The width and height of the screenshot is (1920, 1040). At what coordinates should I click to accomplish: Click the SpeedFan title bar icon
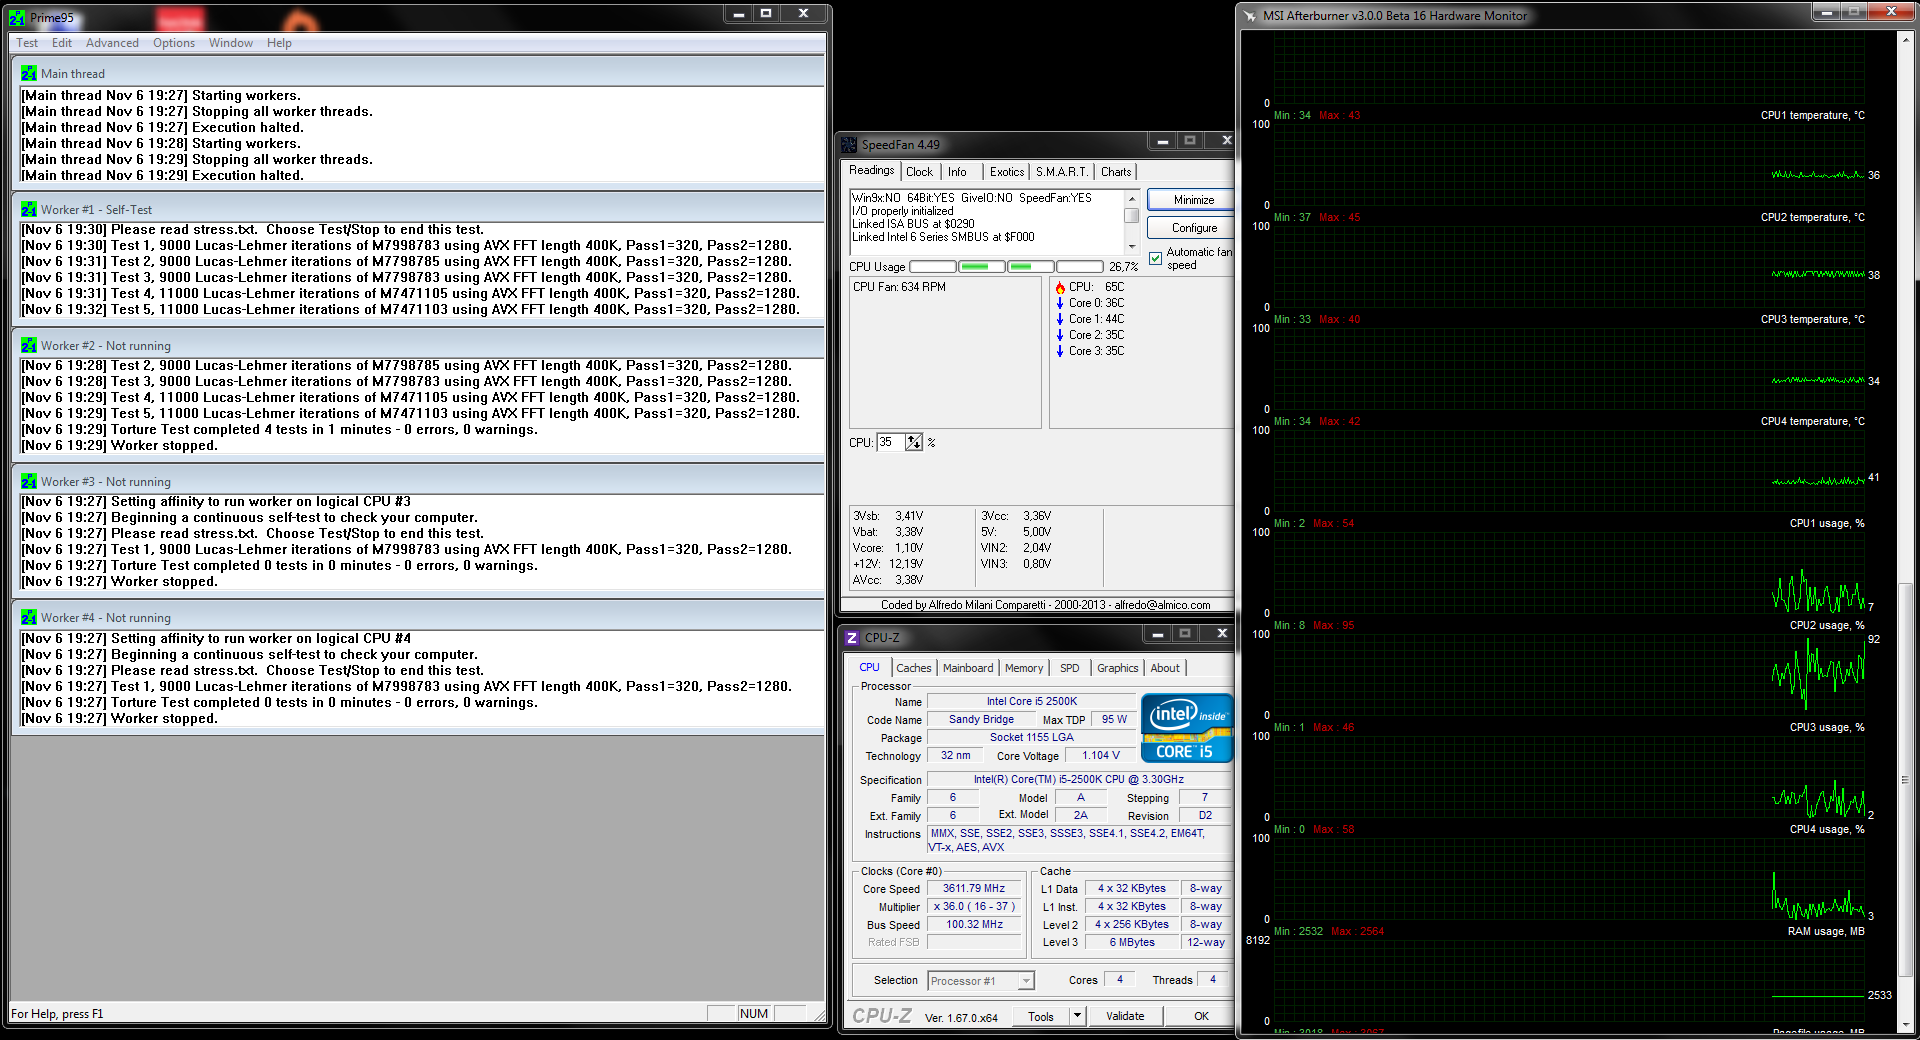(849, 144)
